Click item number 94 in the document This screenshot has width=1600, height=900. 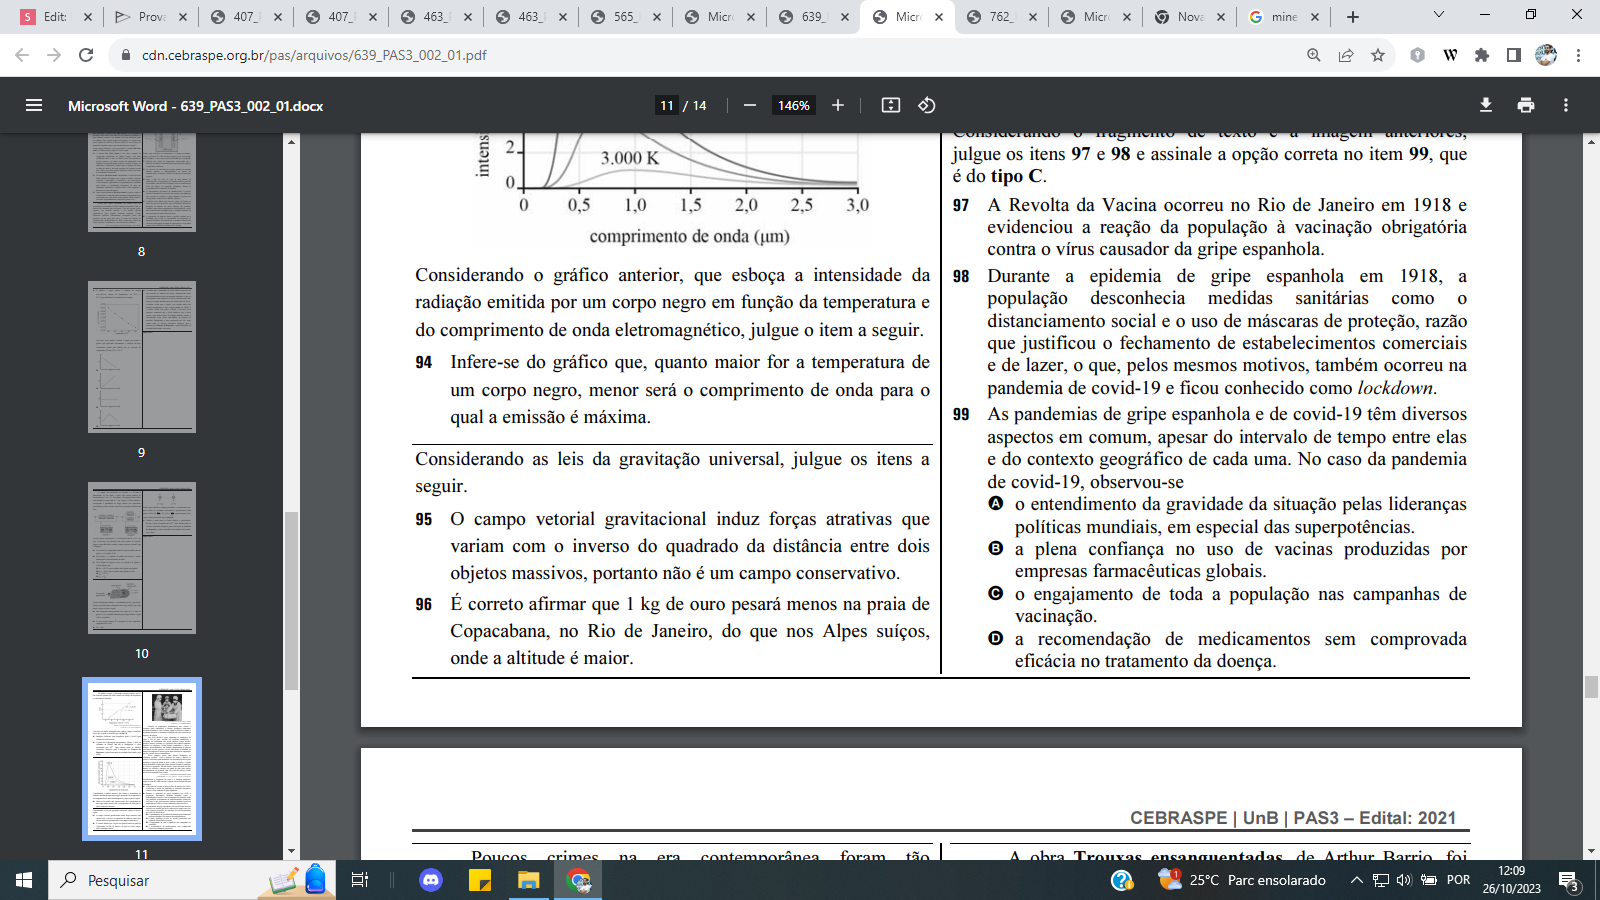(x=424, y=362)
